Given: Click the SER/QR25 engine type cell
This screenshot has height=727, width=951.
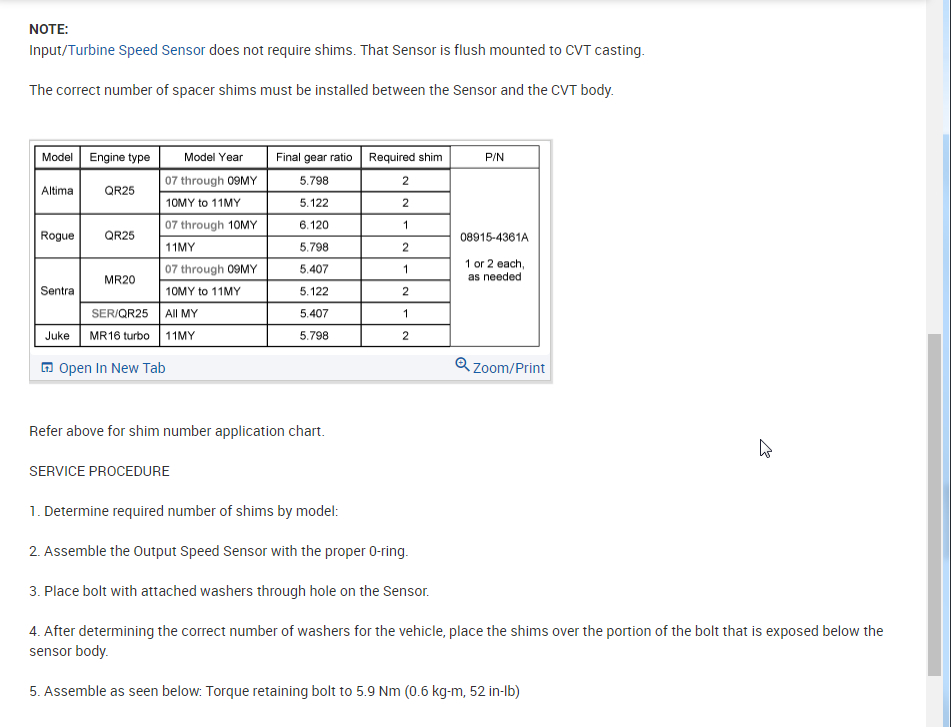Looking at the screenshot, I should point(119,313).
